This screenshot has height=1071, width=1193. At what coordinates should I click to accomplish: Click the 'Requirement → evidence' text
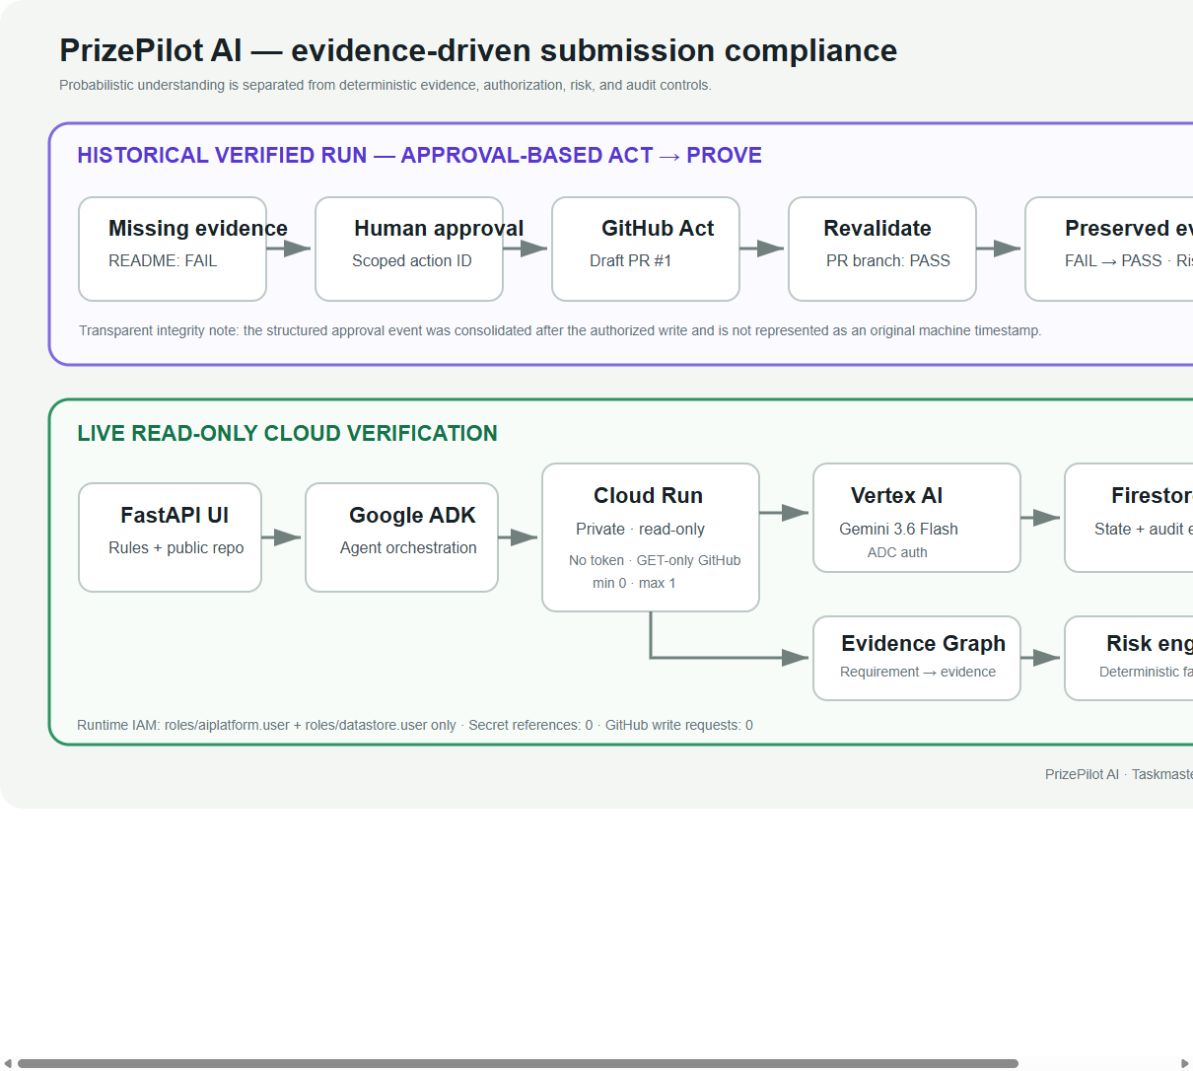point(918,672)
